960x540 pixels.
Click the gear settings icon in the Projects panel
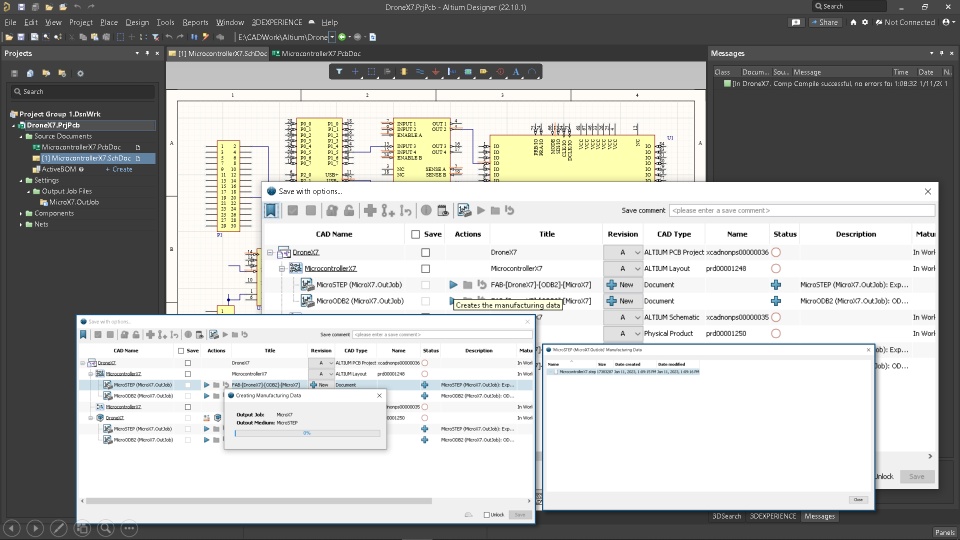80,73
